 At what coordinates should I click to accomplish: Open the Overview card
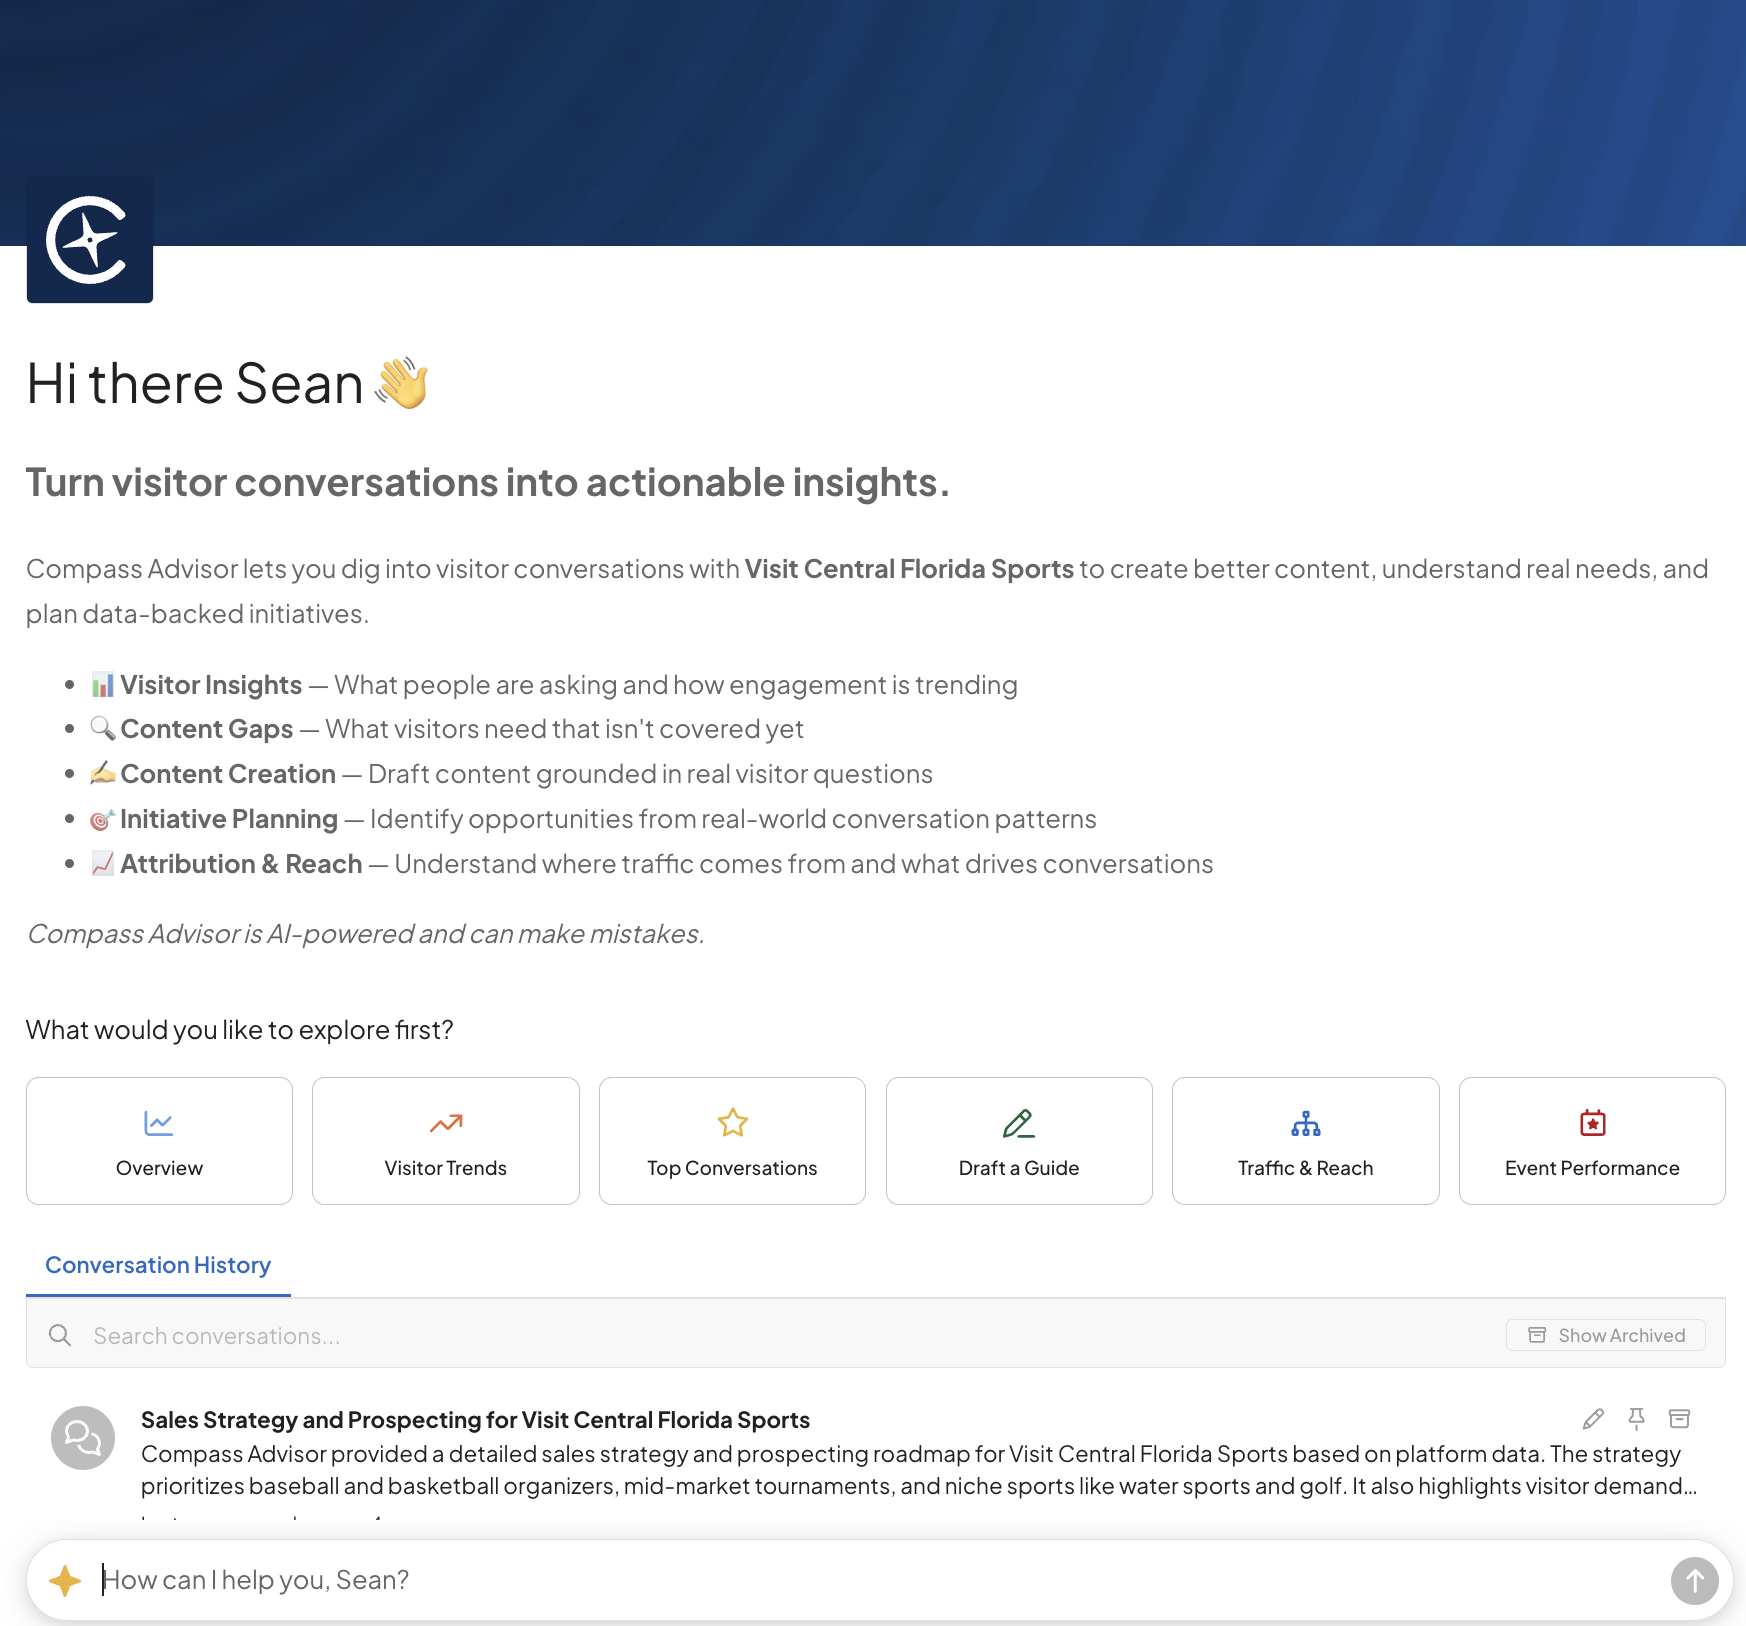coord(159,1141)
